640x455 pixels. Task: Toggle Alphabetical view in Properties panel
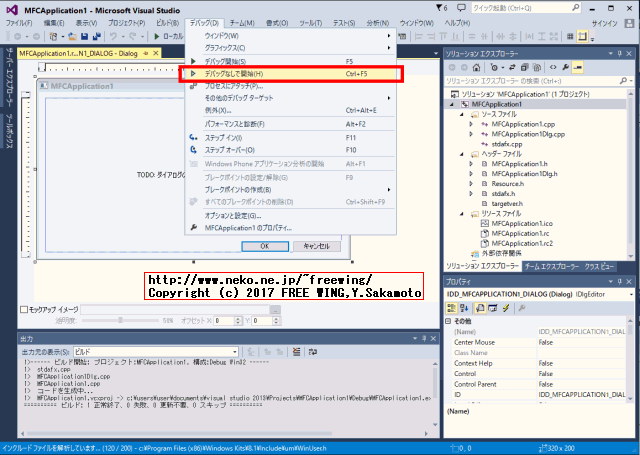(x=464, y=309)
